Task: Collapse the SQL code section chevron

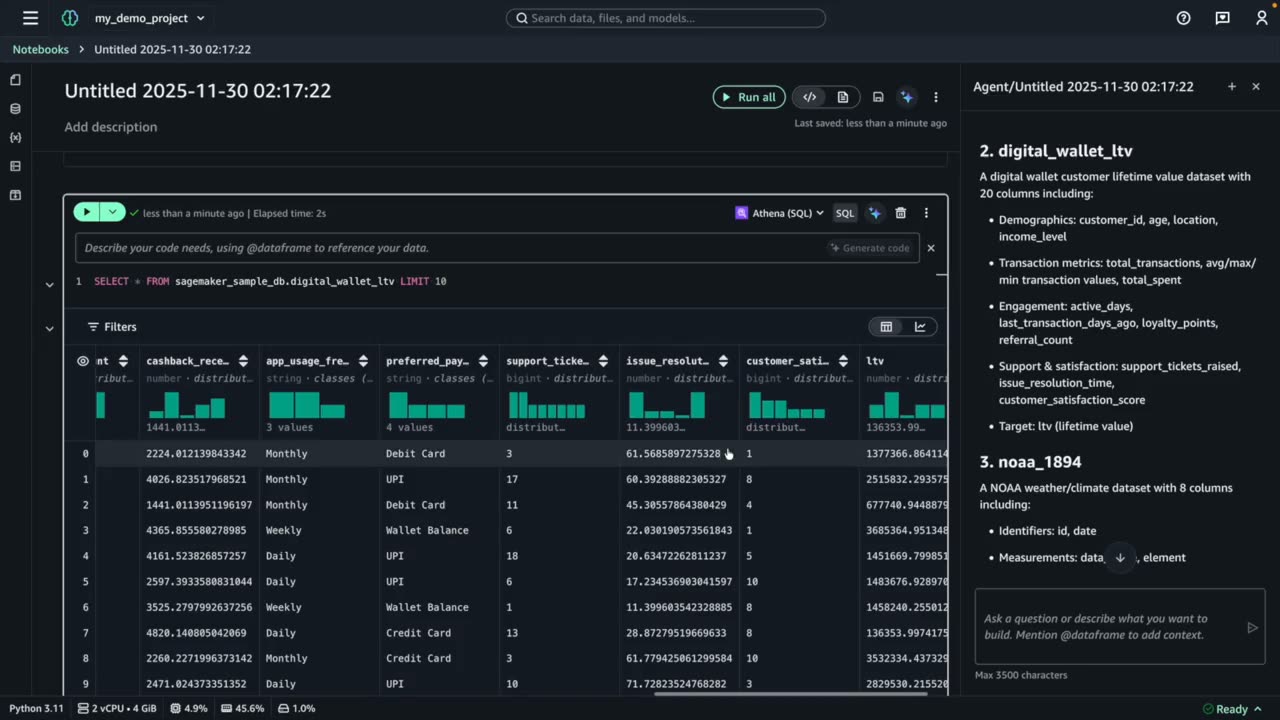Action: pyautogui.click(x=49, y=285)
